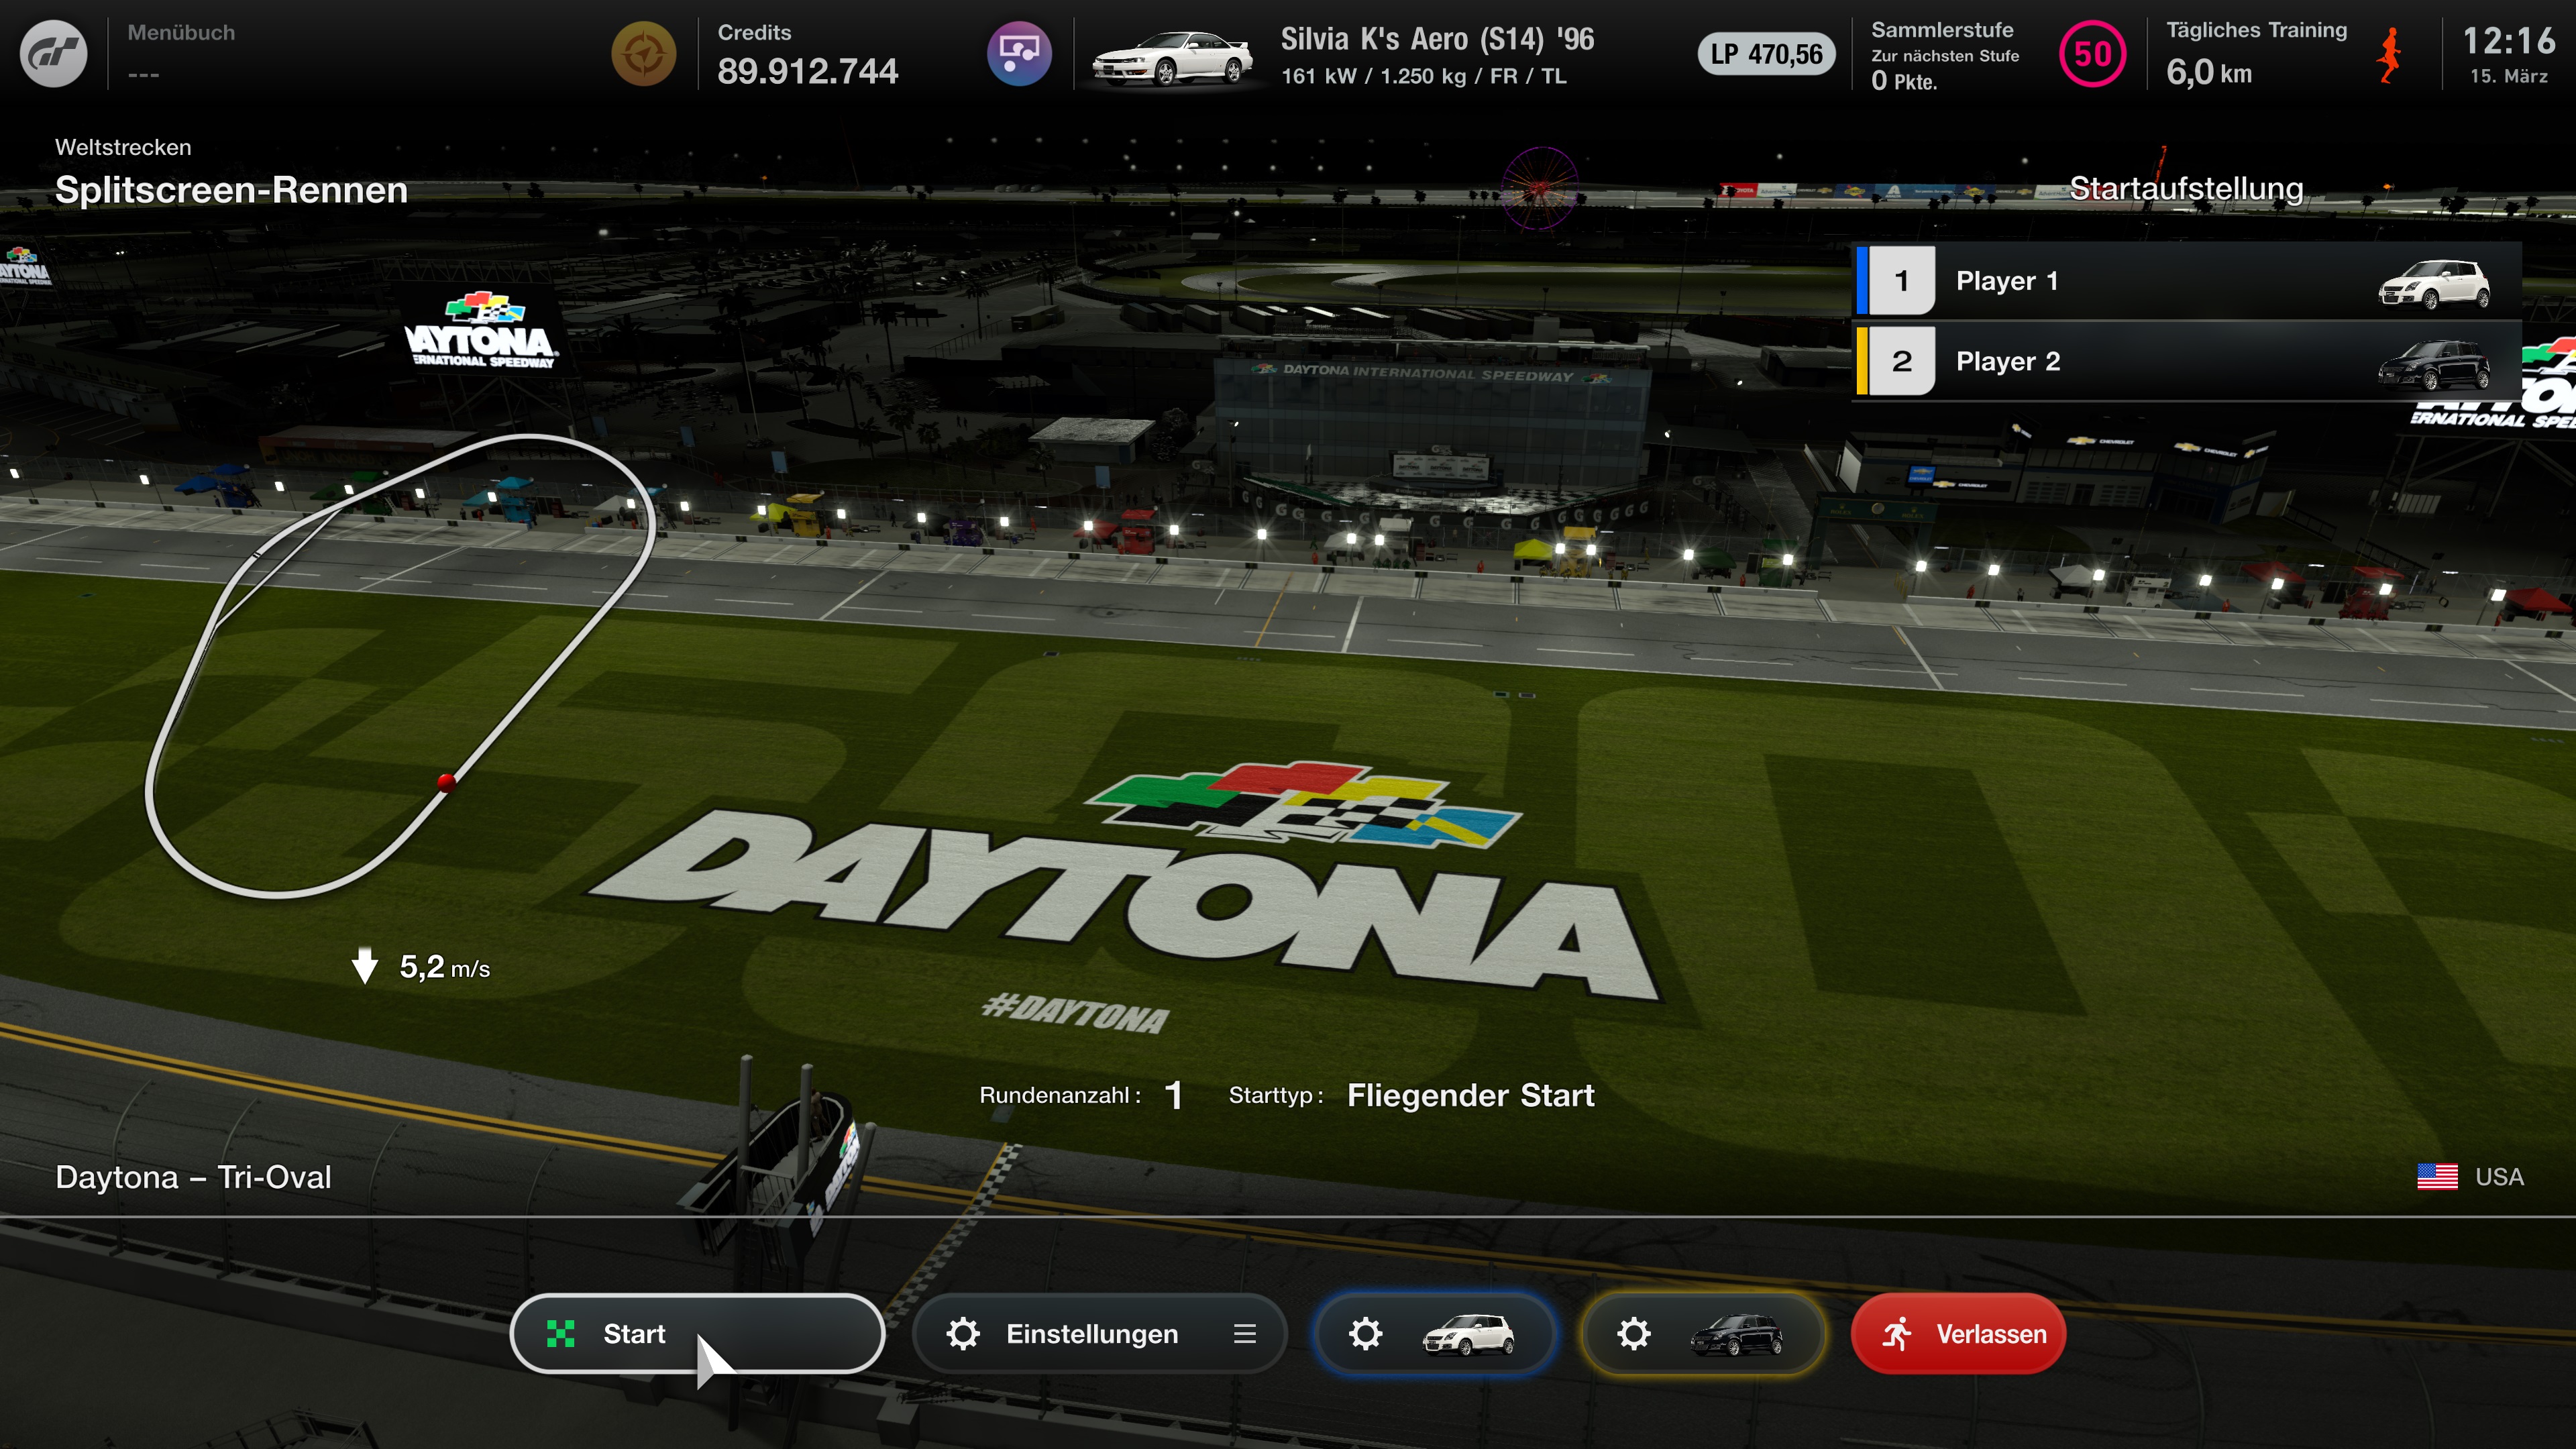The height and width of the screenshot is (1449, 2576).
Task: Click the wind direction arrow icon
Action: coord(365,965)
